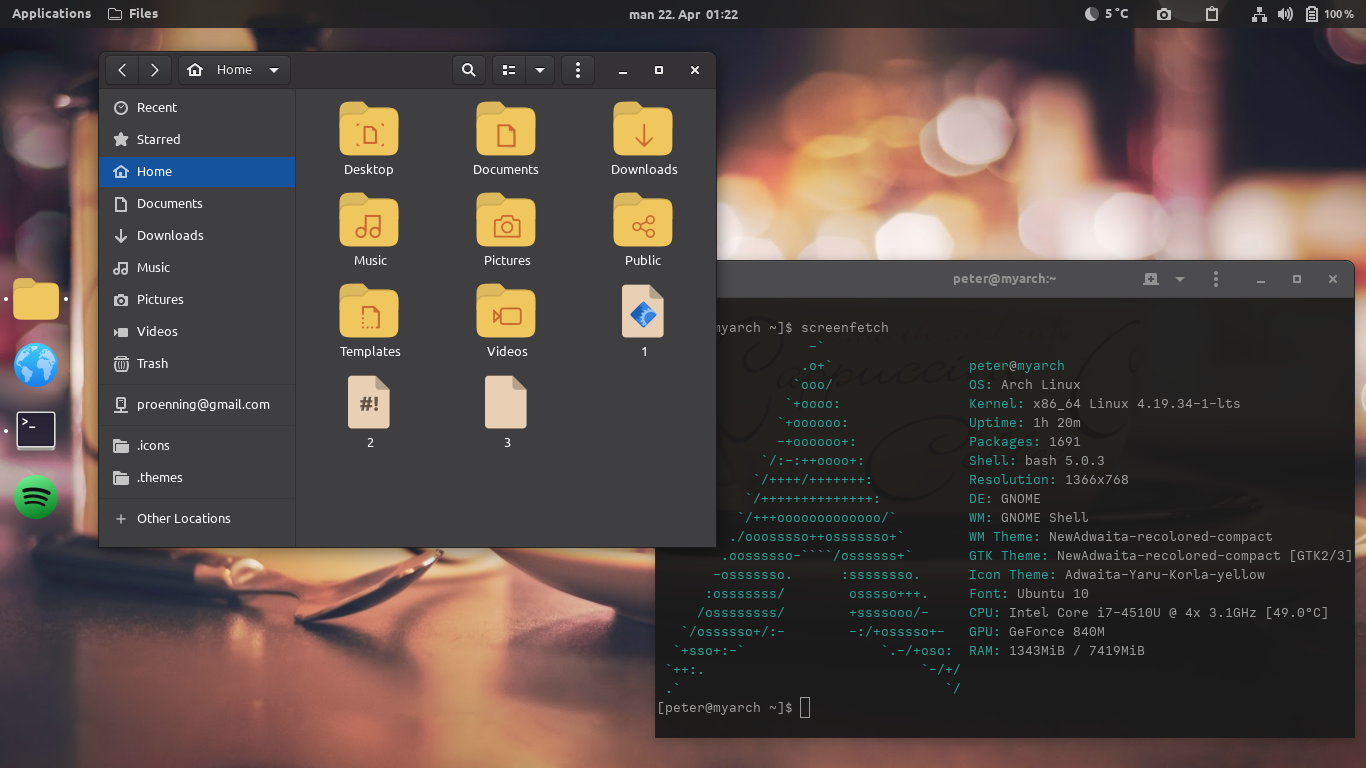Click the weather indicator showing 5 °C
Screen dimensions: 1366x768
pos(1107,14)
